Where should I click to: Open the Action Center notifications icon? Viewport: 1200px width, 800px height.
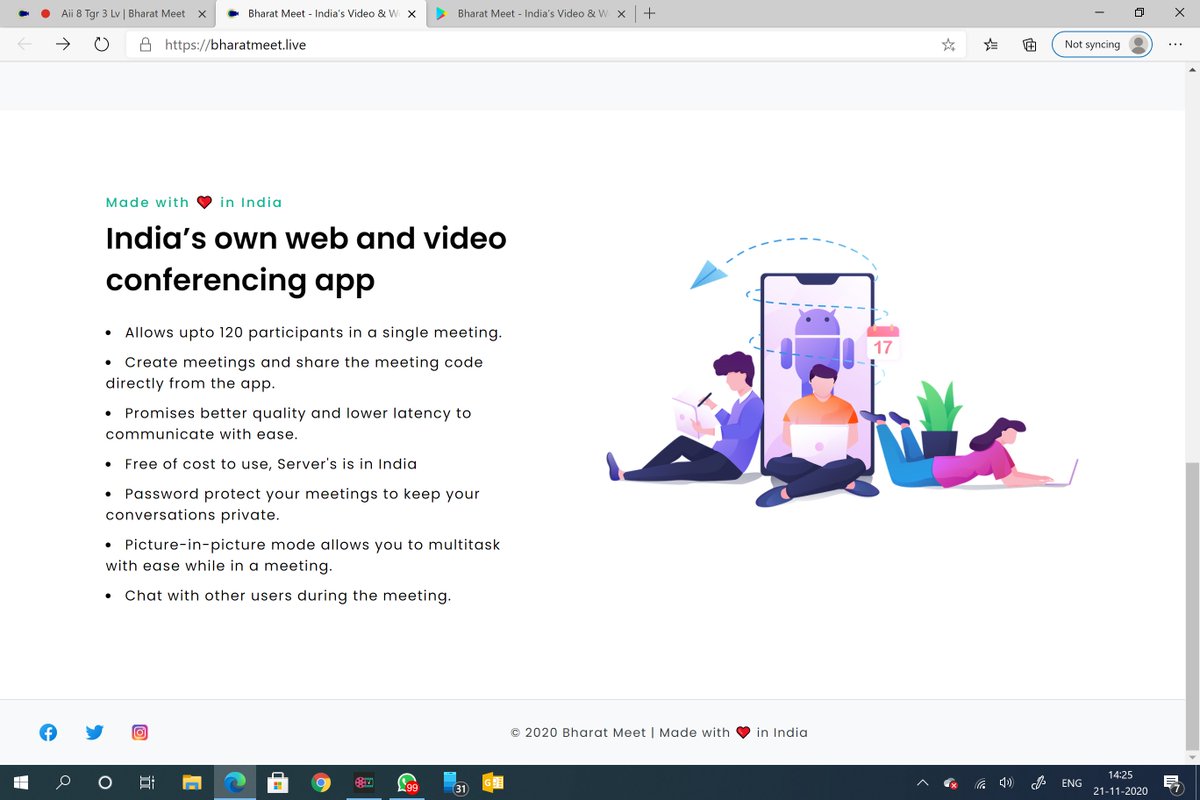(1171, 783)
